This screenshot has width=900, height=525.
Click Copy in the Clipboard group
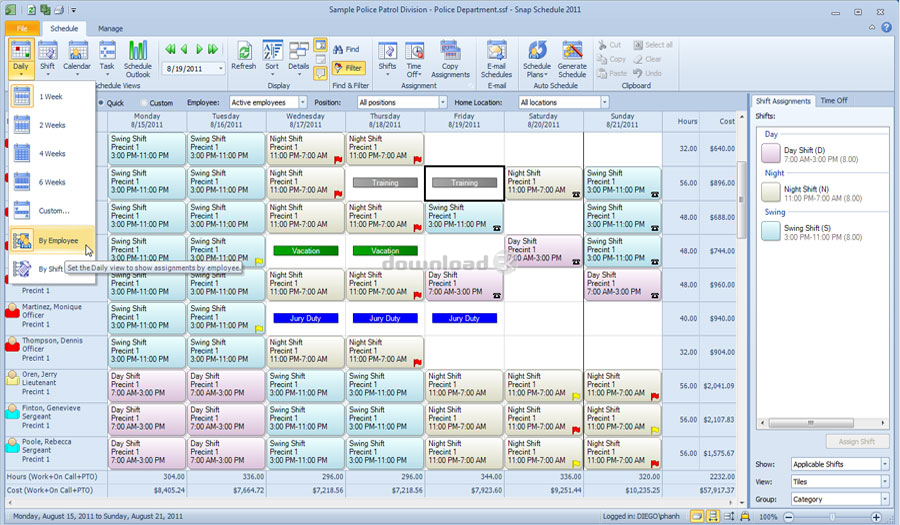pyautogui.click(x=611, y=59)
